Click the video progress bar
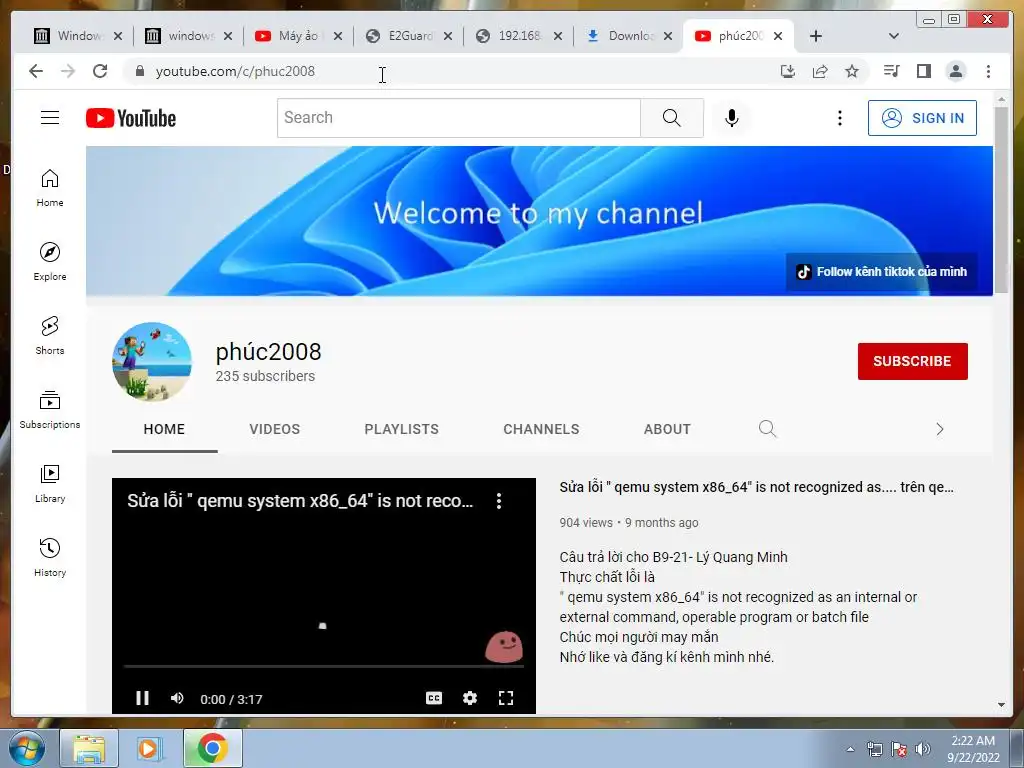This screenshot has height=768, width=1024. (324, 666)
